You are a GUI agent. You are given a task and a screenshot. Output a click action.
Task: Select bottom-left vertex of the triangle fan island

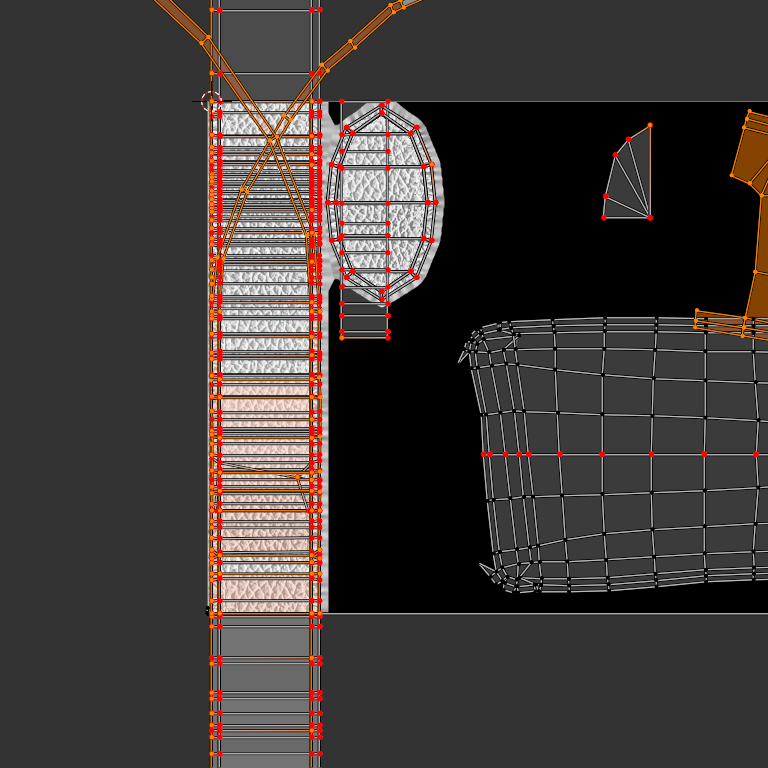[x=604, y=217]
